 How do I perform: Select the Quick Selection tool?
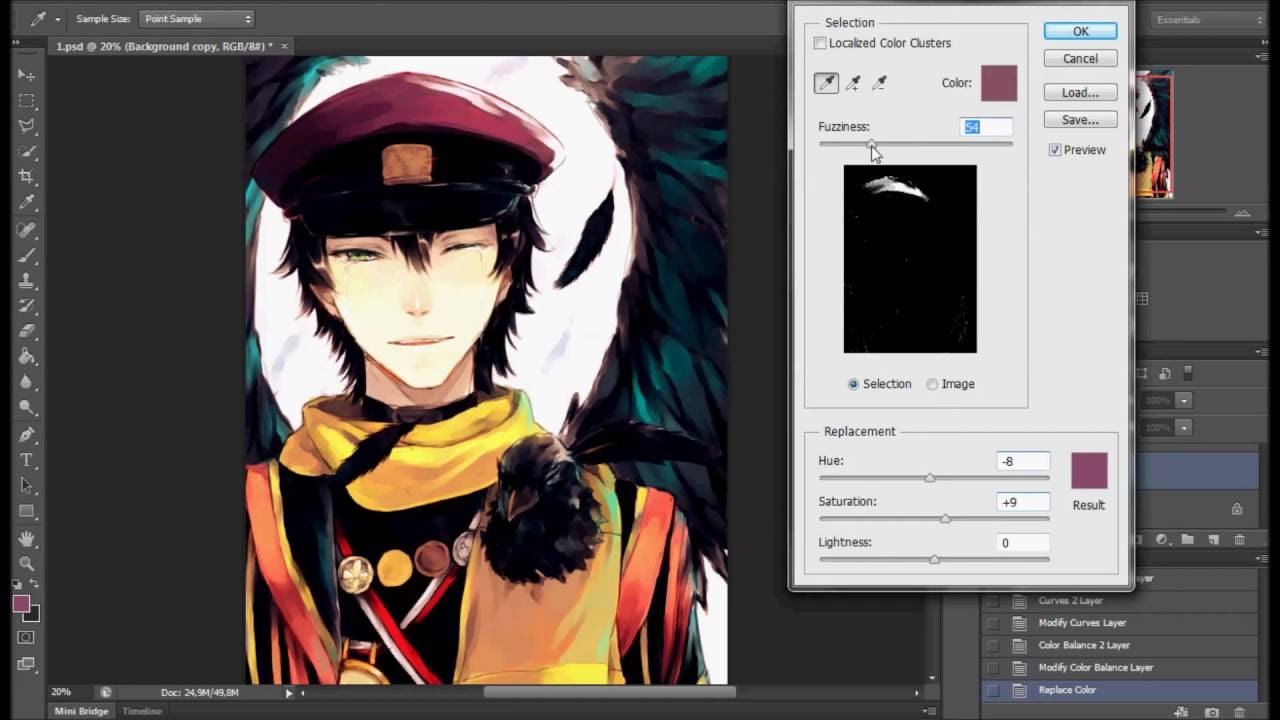(27, 152)
